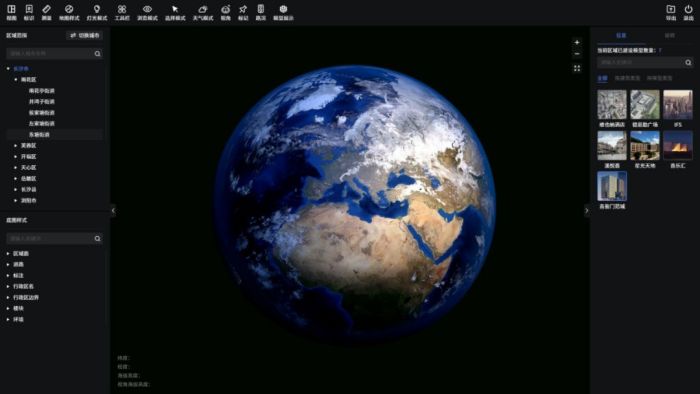The width and height of the screenshot is (700, 394).
Task: Click the switch city button
Action: coord(85,35)
